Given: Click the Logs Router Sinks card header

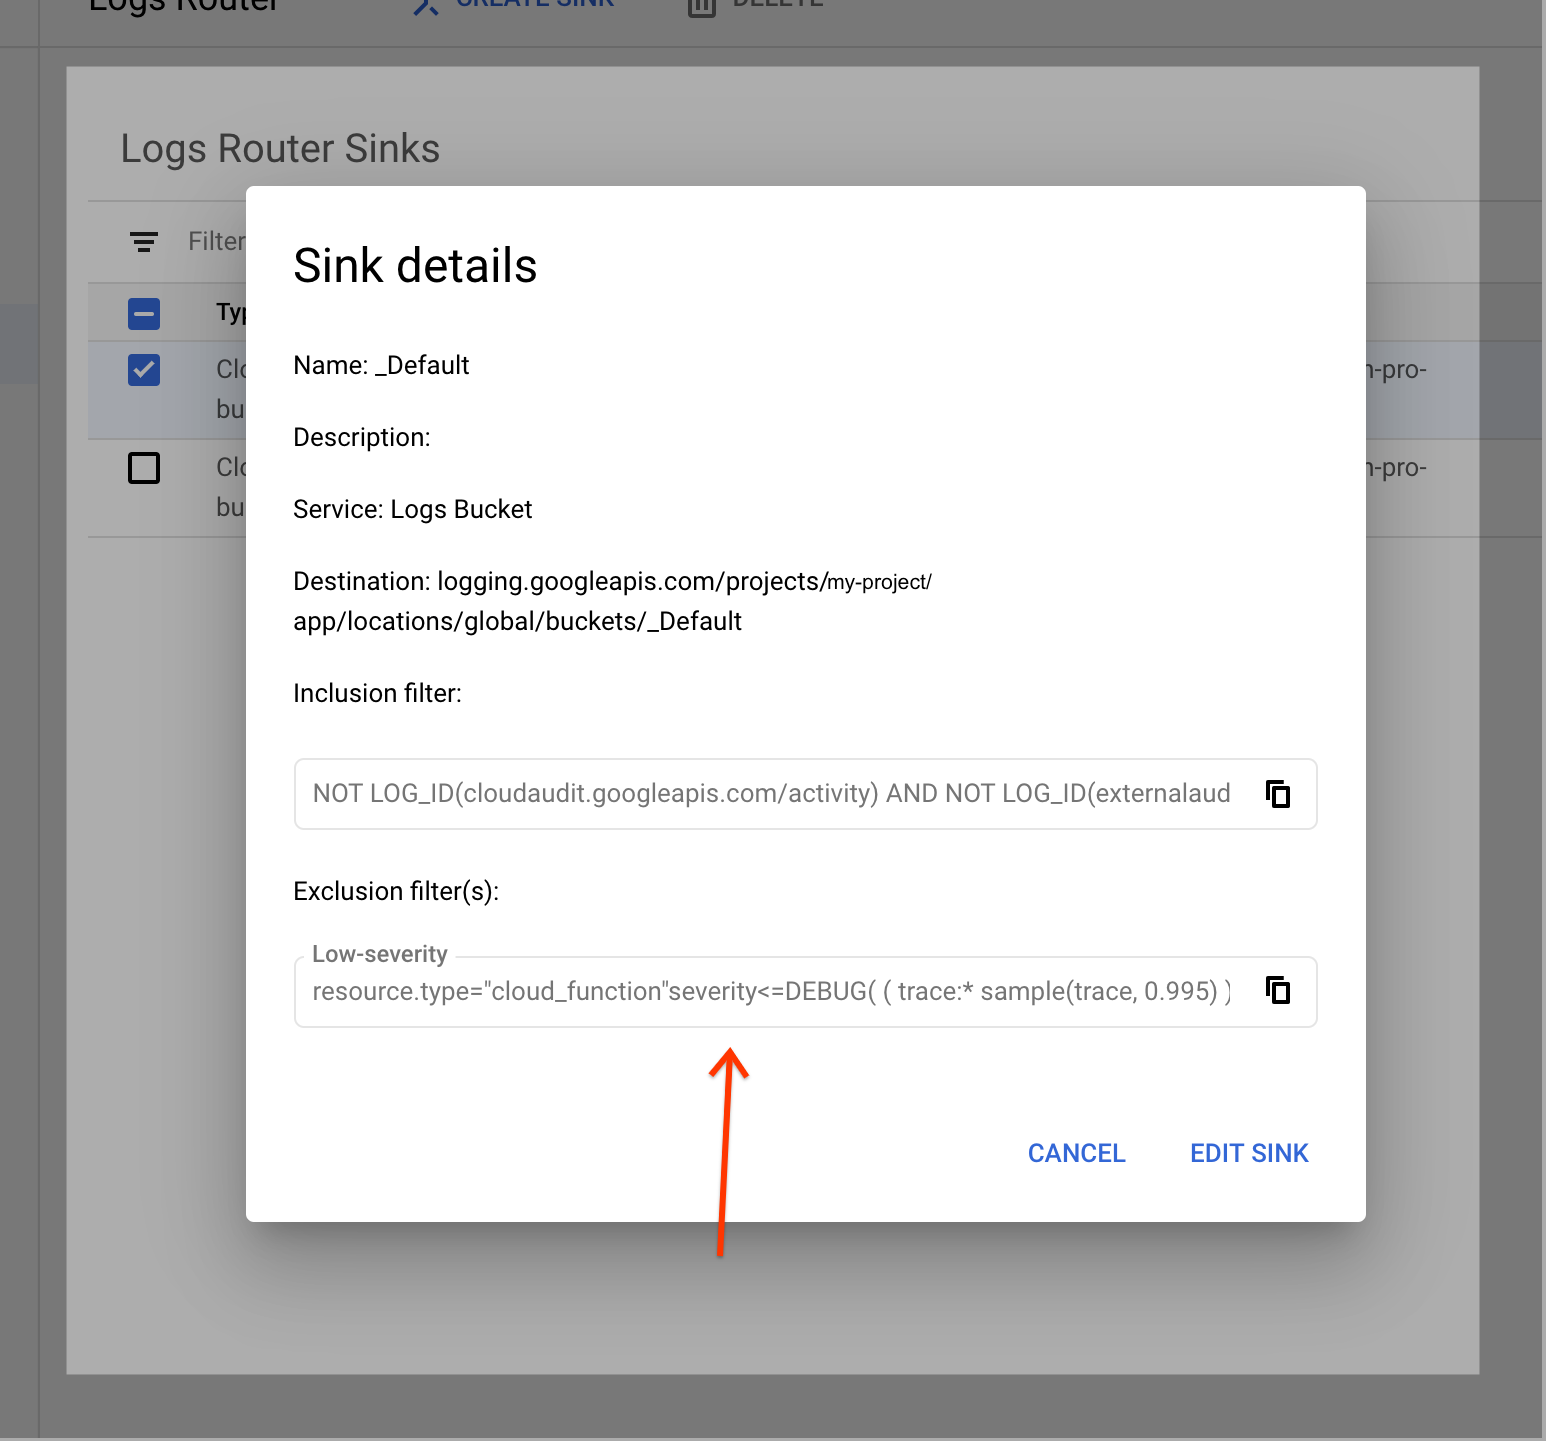Looking at the screenshot, I should (x=280, y=148).
